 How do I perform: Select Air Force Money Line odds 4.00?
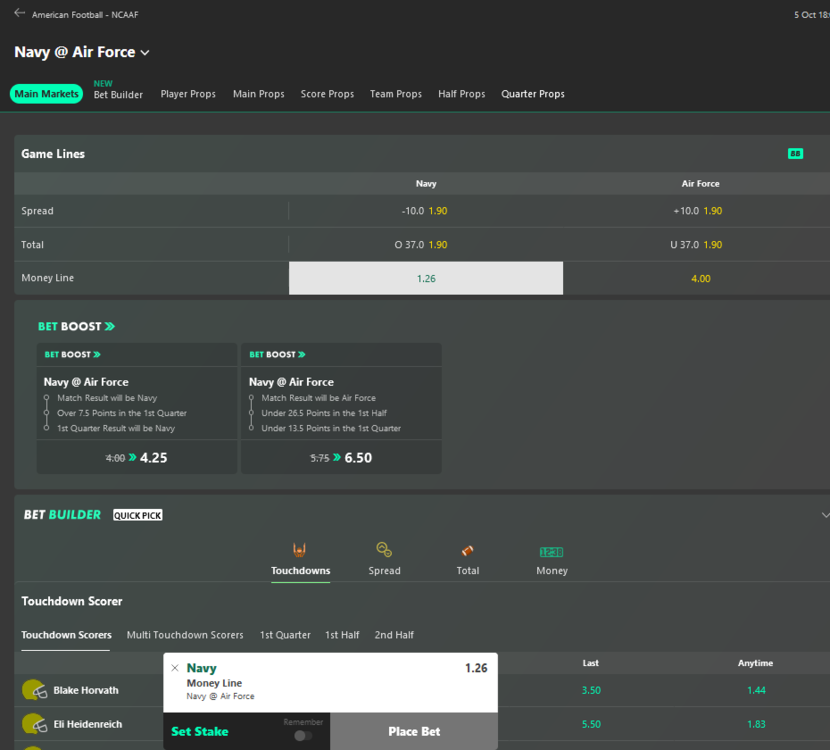(x=700, y=278)
